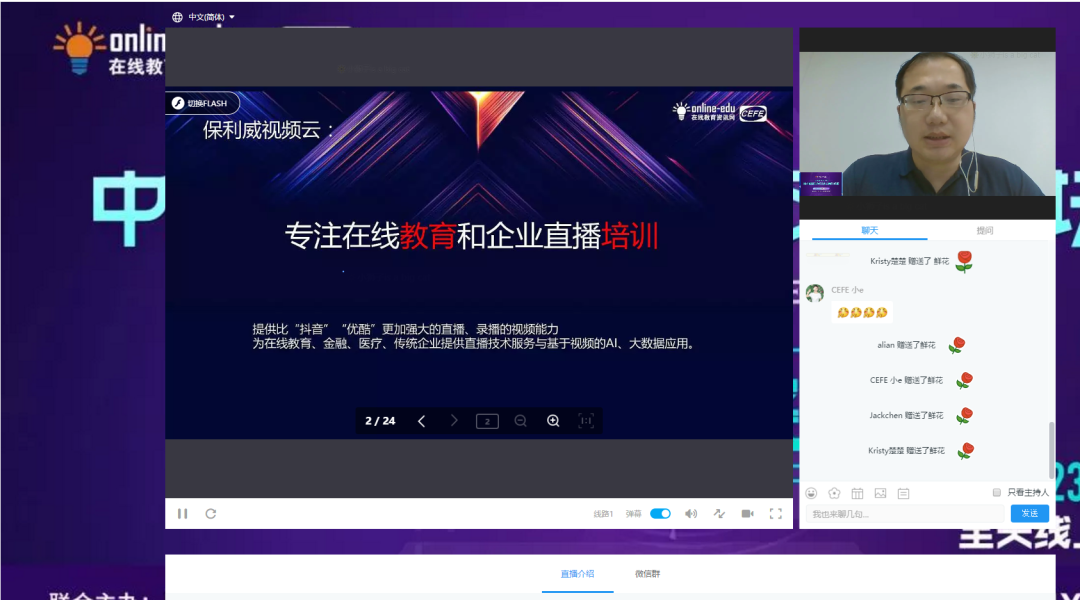Enter fullscreen mode in the player
The width and height of the screenshot is (1080, 600).
[775, 514]
